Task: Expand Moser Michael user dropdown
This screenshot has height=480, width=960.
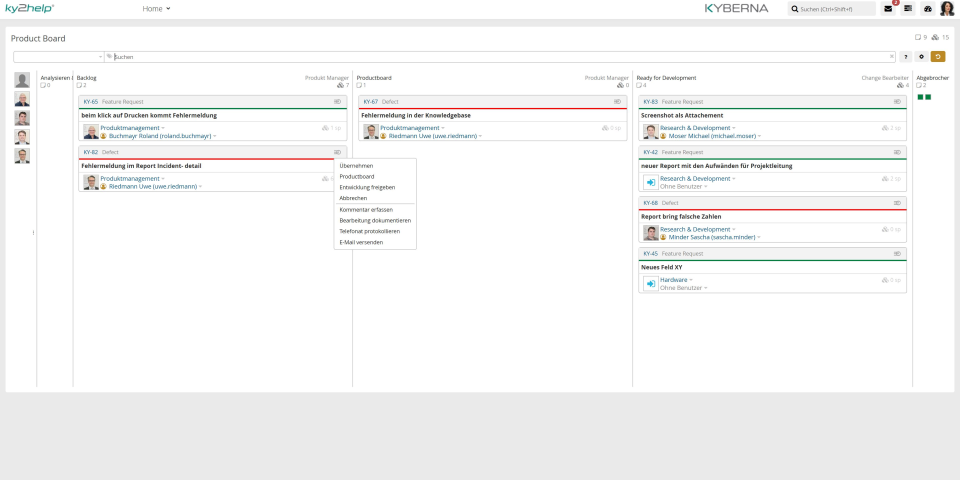Action: 759,136
